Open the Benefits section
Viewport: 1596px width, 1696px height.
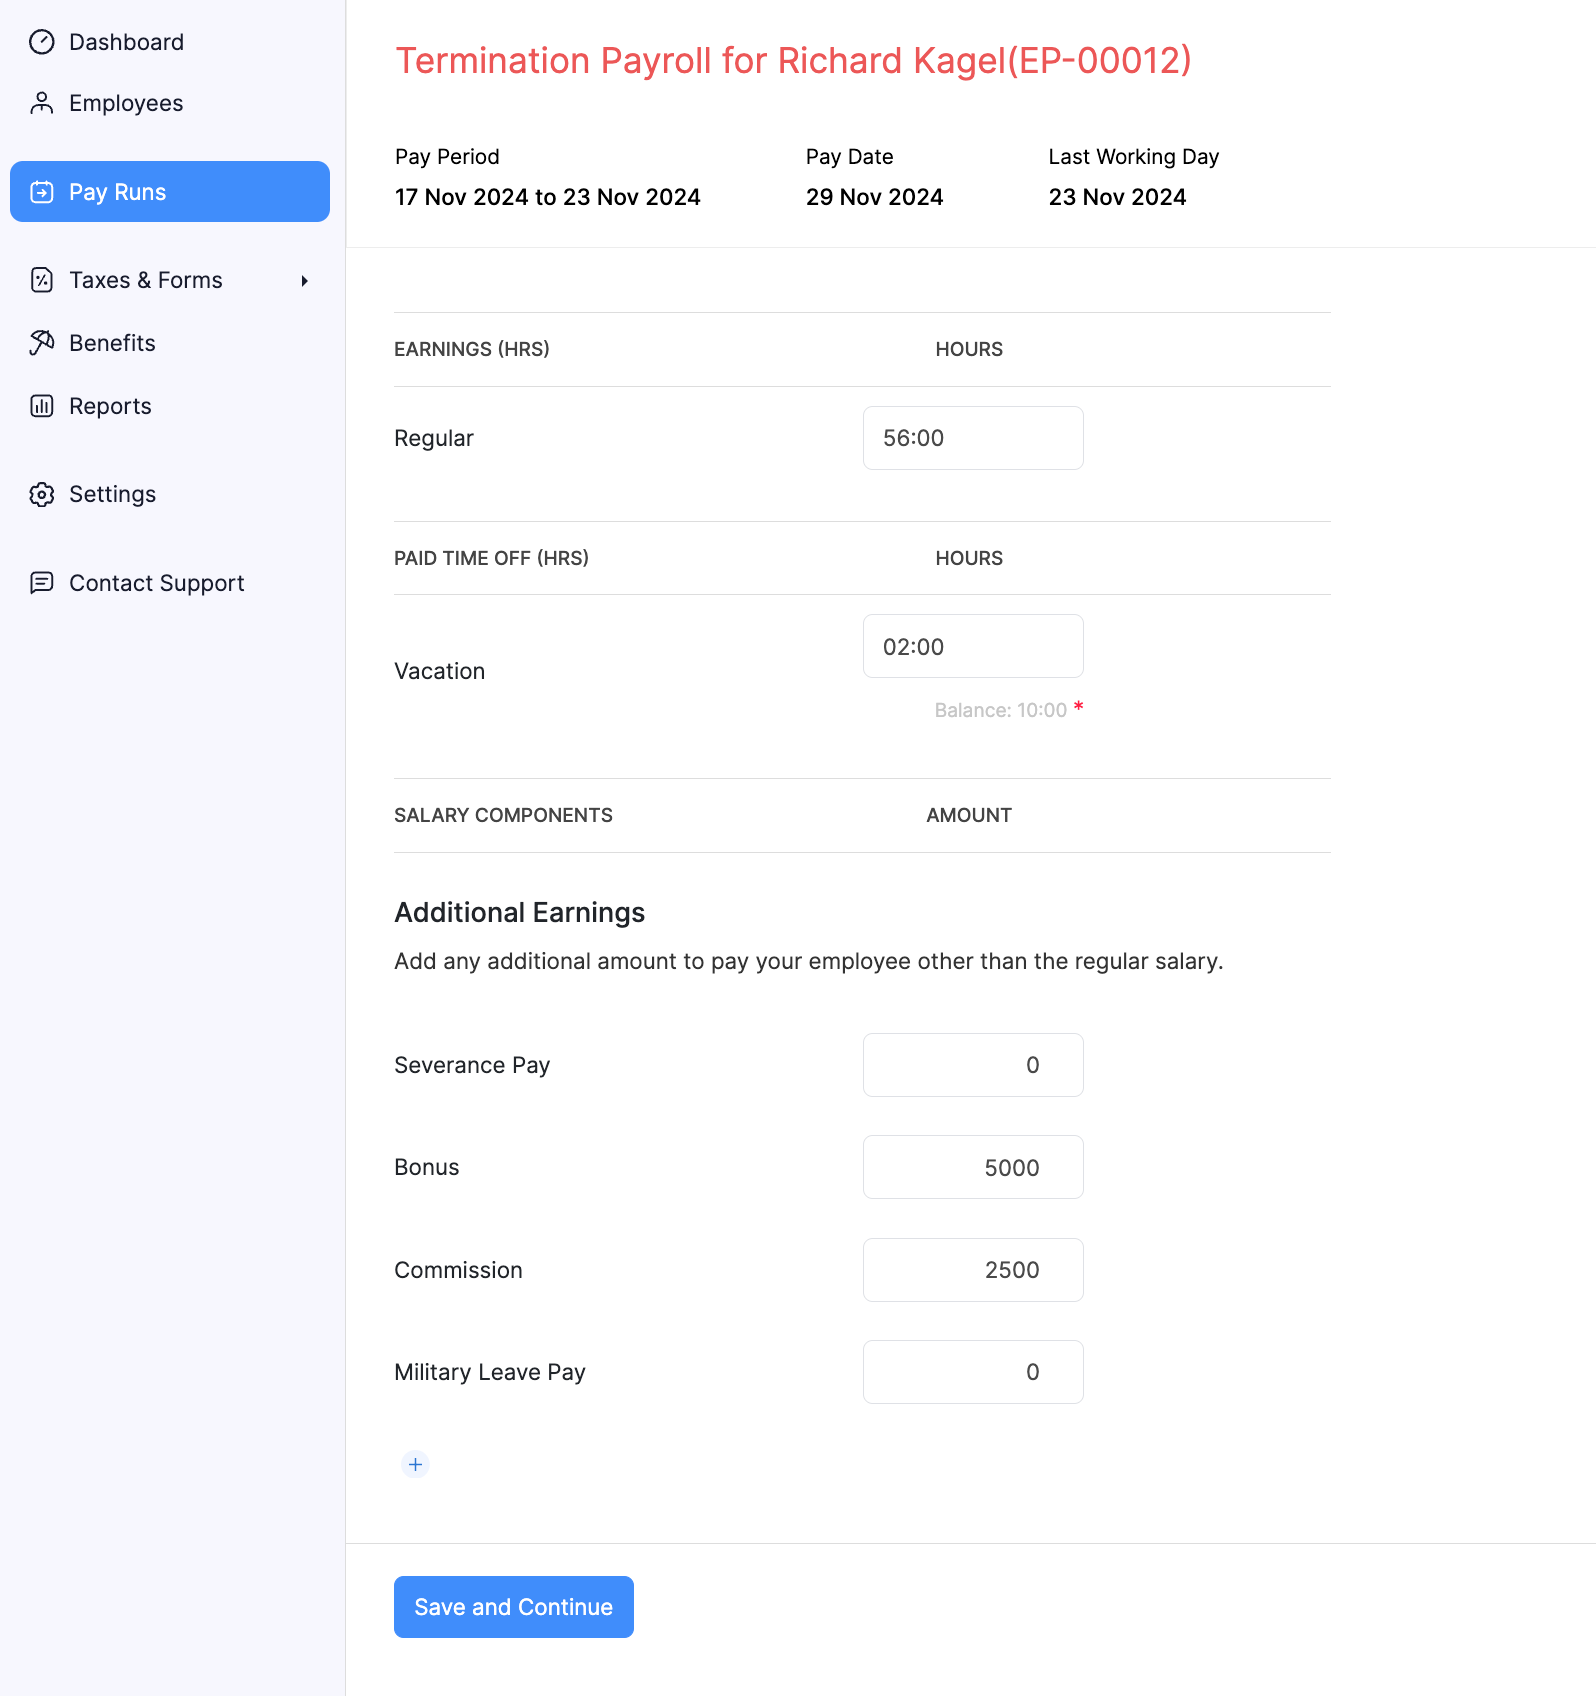(112, 342)
